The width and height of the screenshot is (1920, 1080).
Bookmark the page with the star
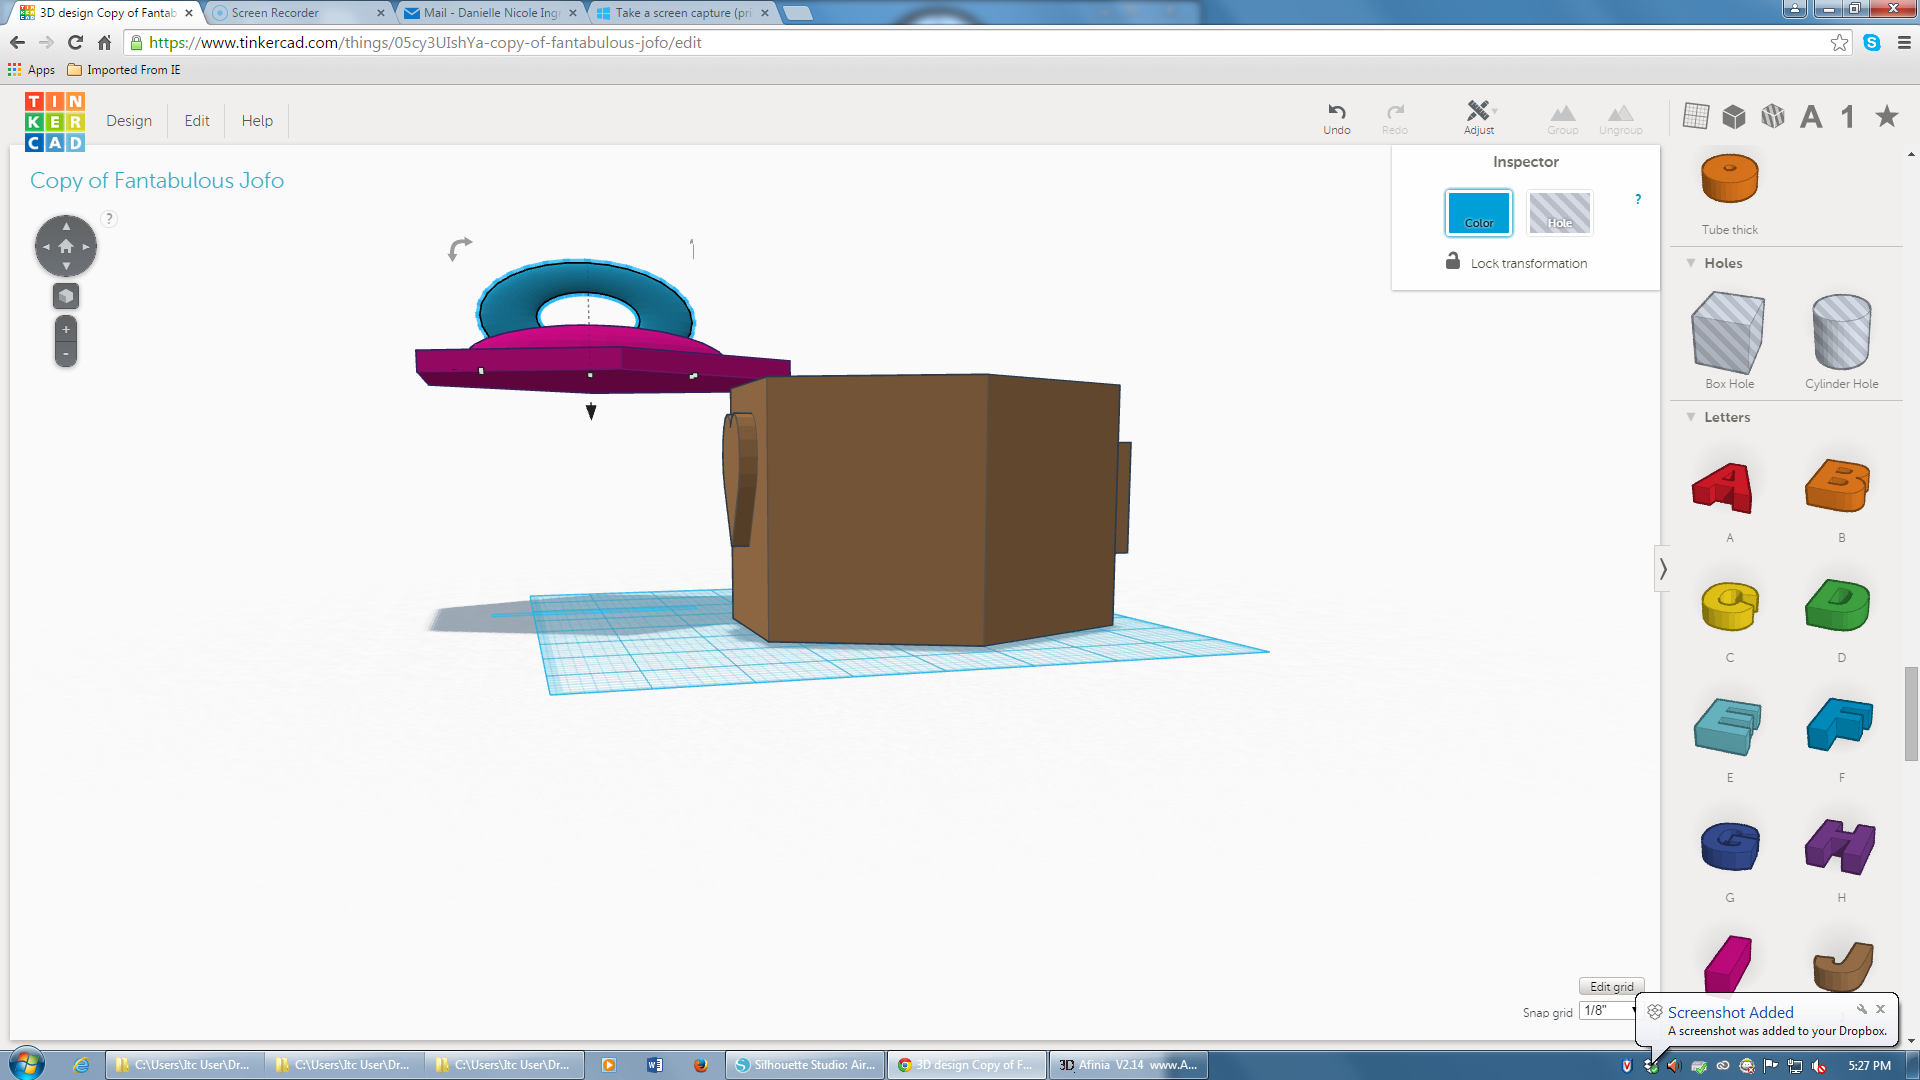[x=1838, y=42]
